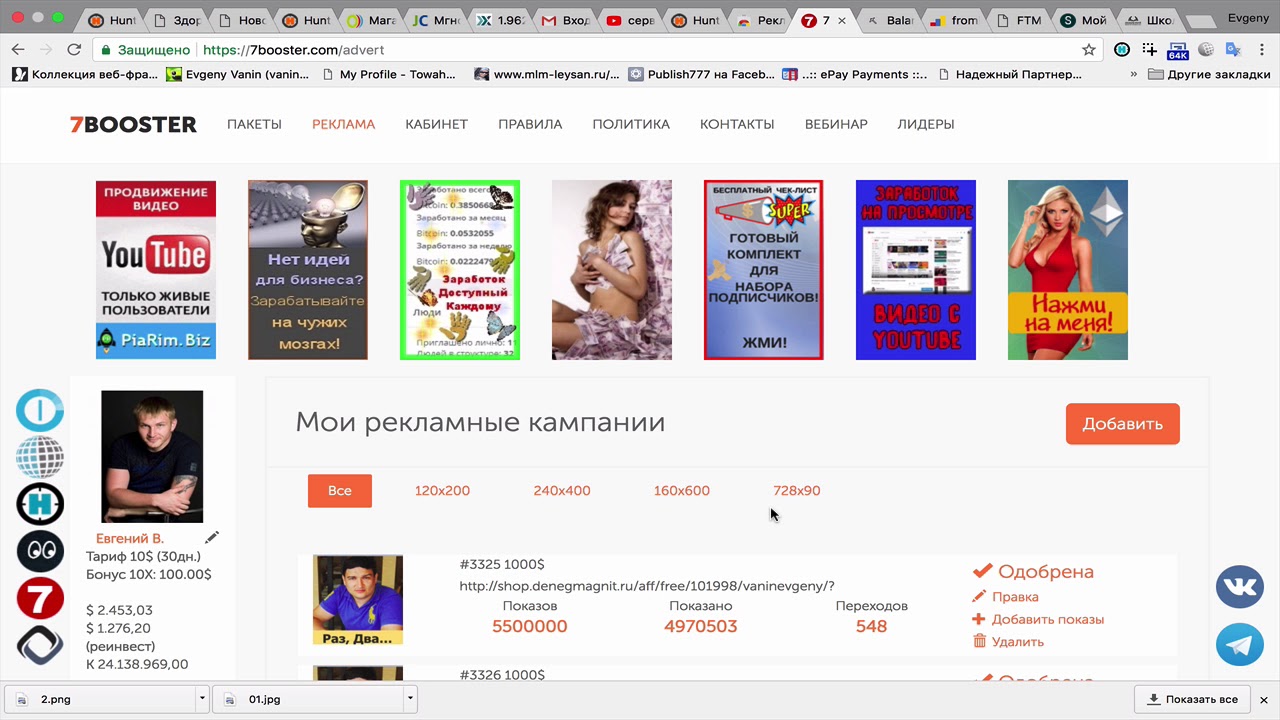1280x720 pixels.
Task: Expand hidden bookmarks with the » chevron
Action: 1134,74
